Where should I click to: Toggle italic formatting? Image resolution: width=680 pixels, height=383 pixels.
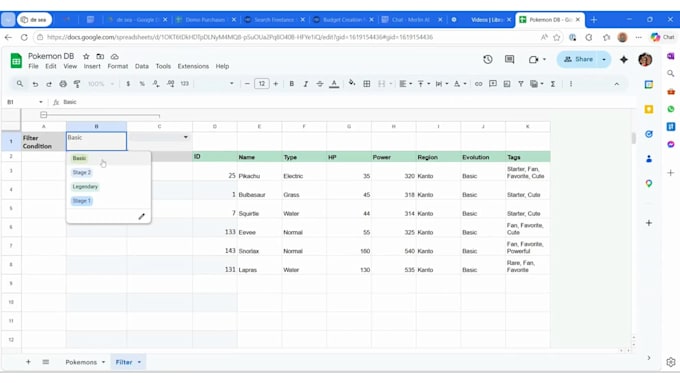coord(306,84)
